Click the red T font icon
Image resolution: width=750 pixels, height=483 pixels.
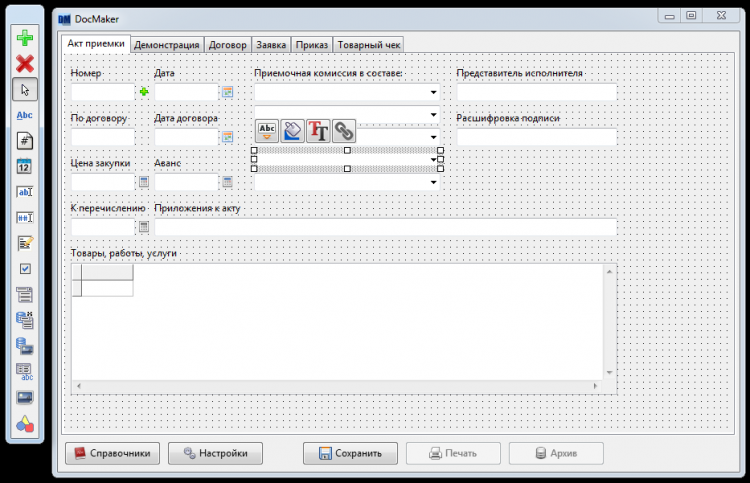[x=318, y=131]
